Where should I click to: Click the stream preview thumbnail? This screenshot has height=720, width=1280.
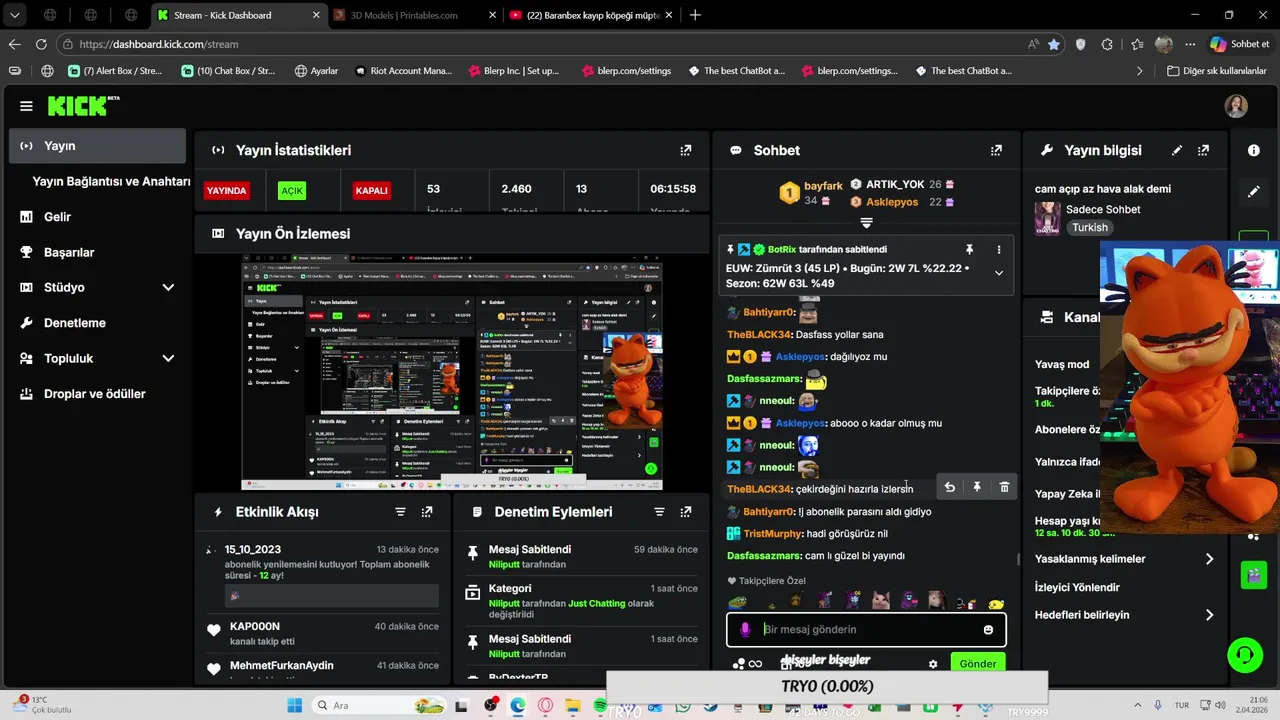coord(452,372)
